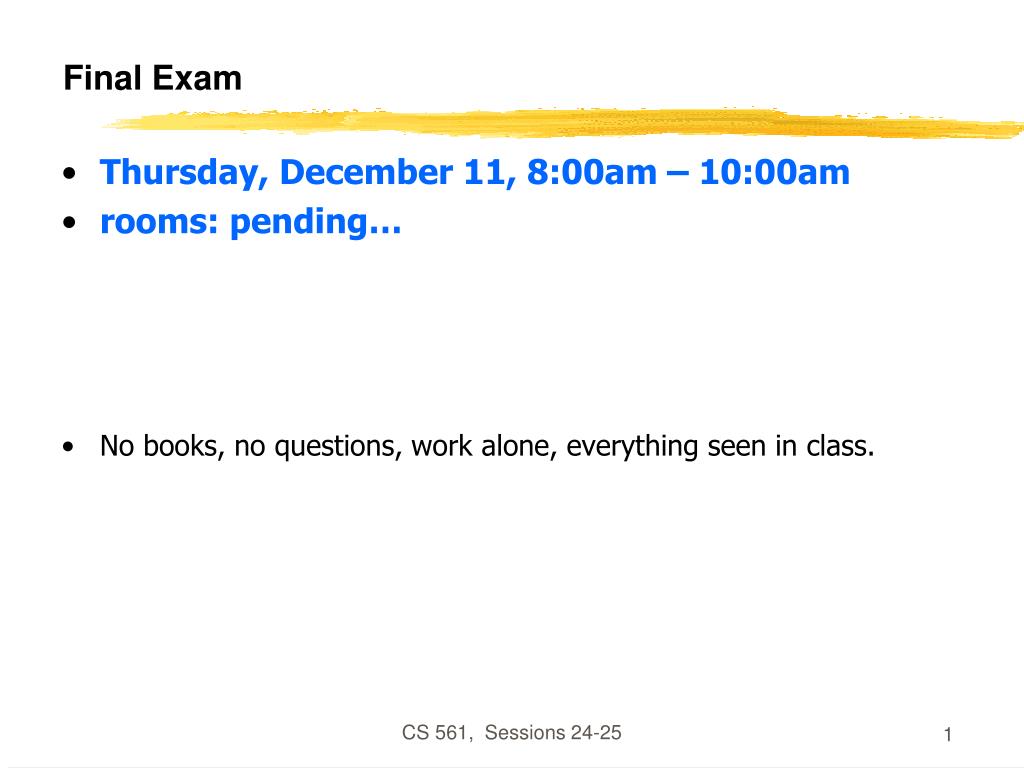The height and width of the screenshot is (768, 1024).
Task: Click the bullet dot before "No books"
Action: (69, 447)
